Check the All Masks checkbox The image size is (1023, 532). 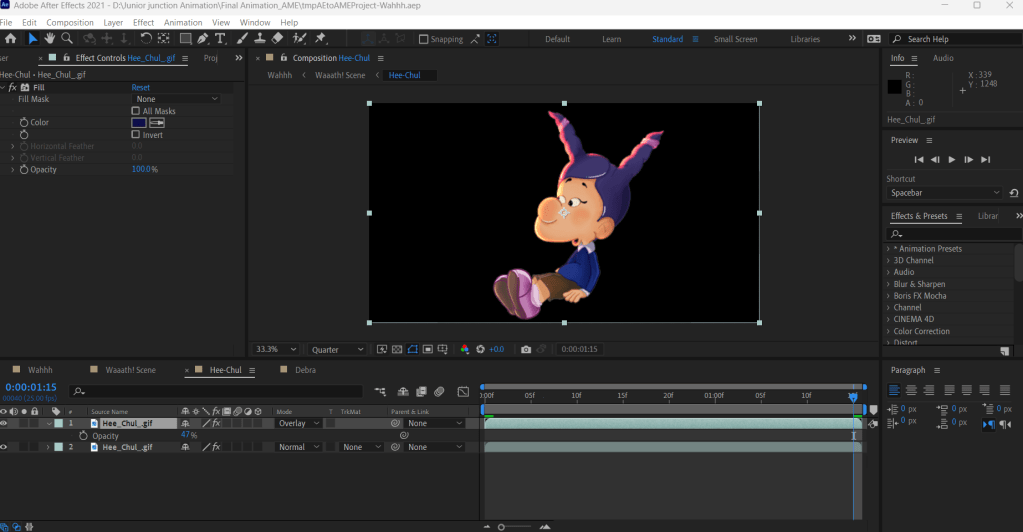tap(136, 111)
